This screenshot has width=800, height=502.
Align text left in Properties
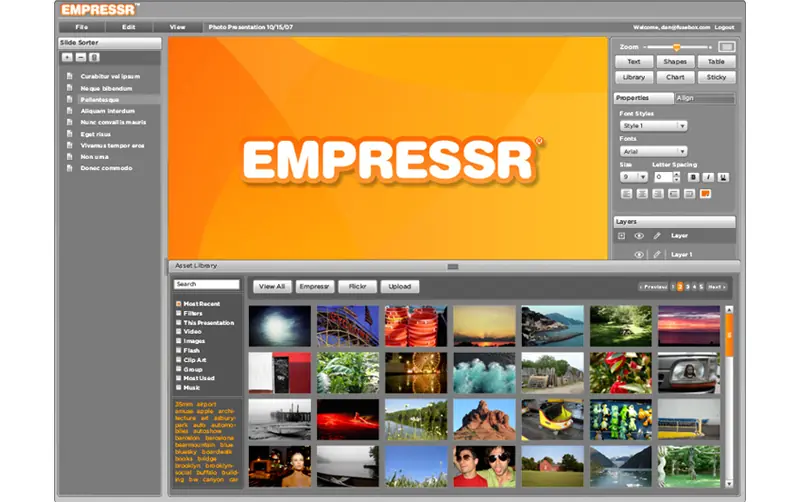pos(627,194)
